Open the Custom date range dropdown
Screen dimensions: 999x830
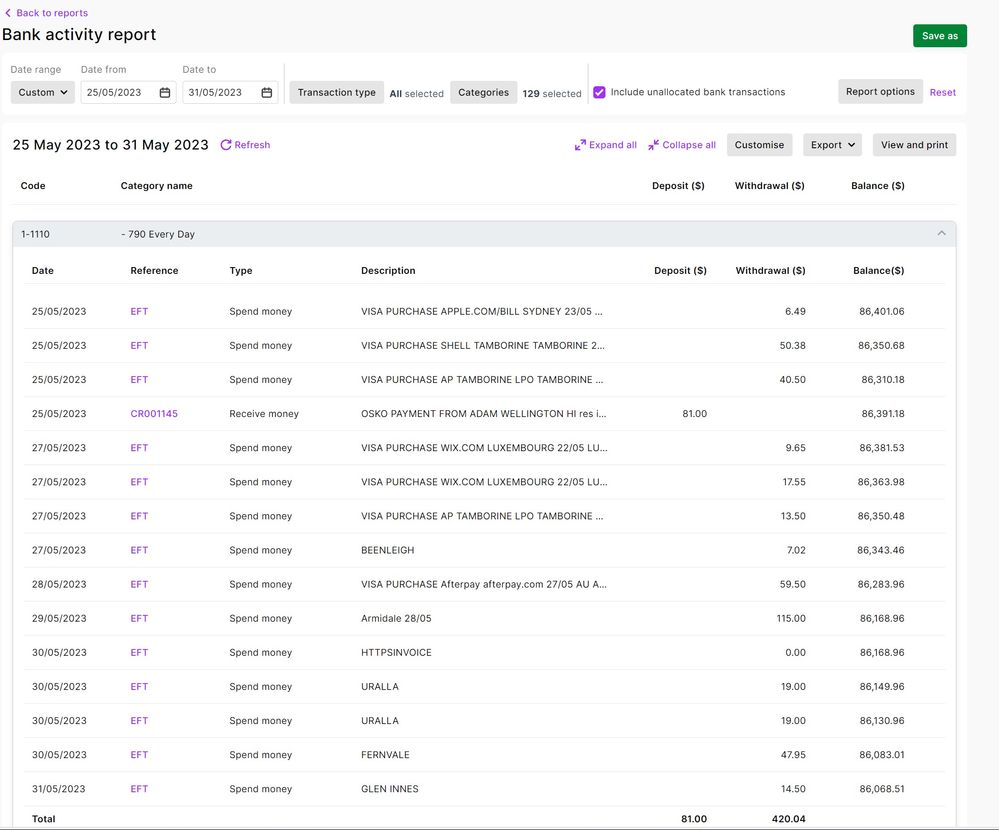click(x=43, y=93)
